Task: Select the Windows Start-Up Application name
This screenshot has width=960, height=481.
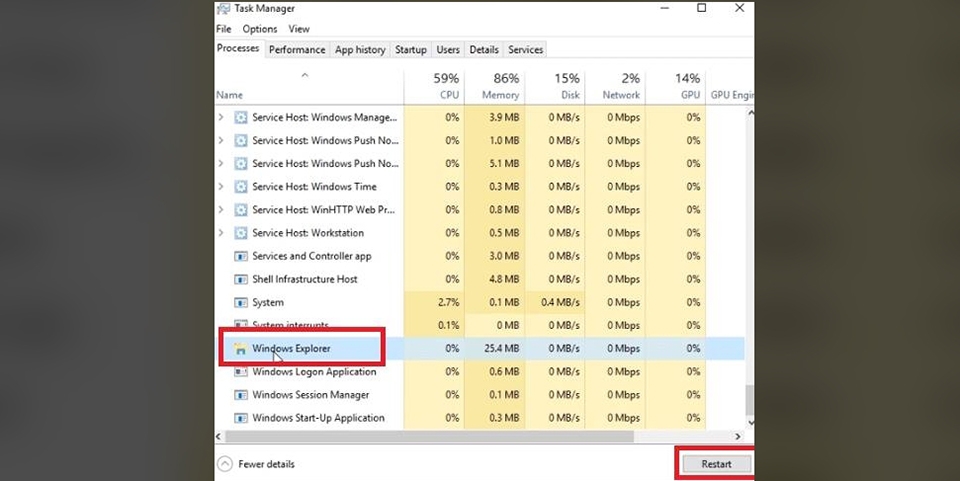Action: tap(318, 419)
